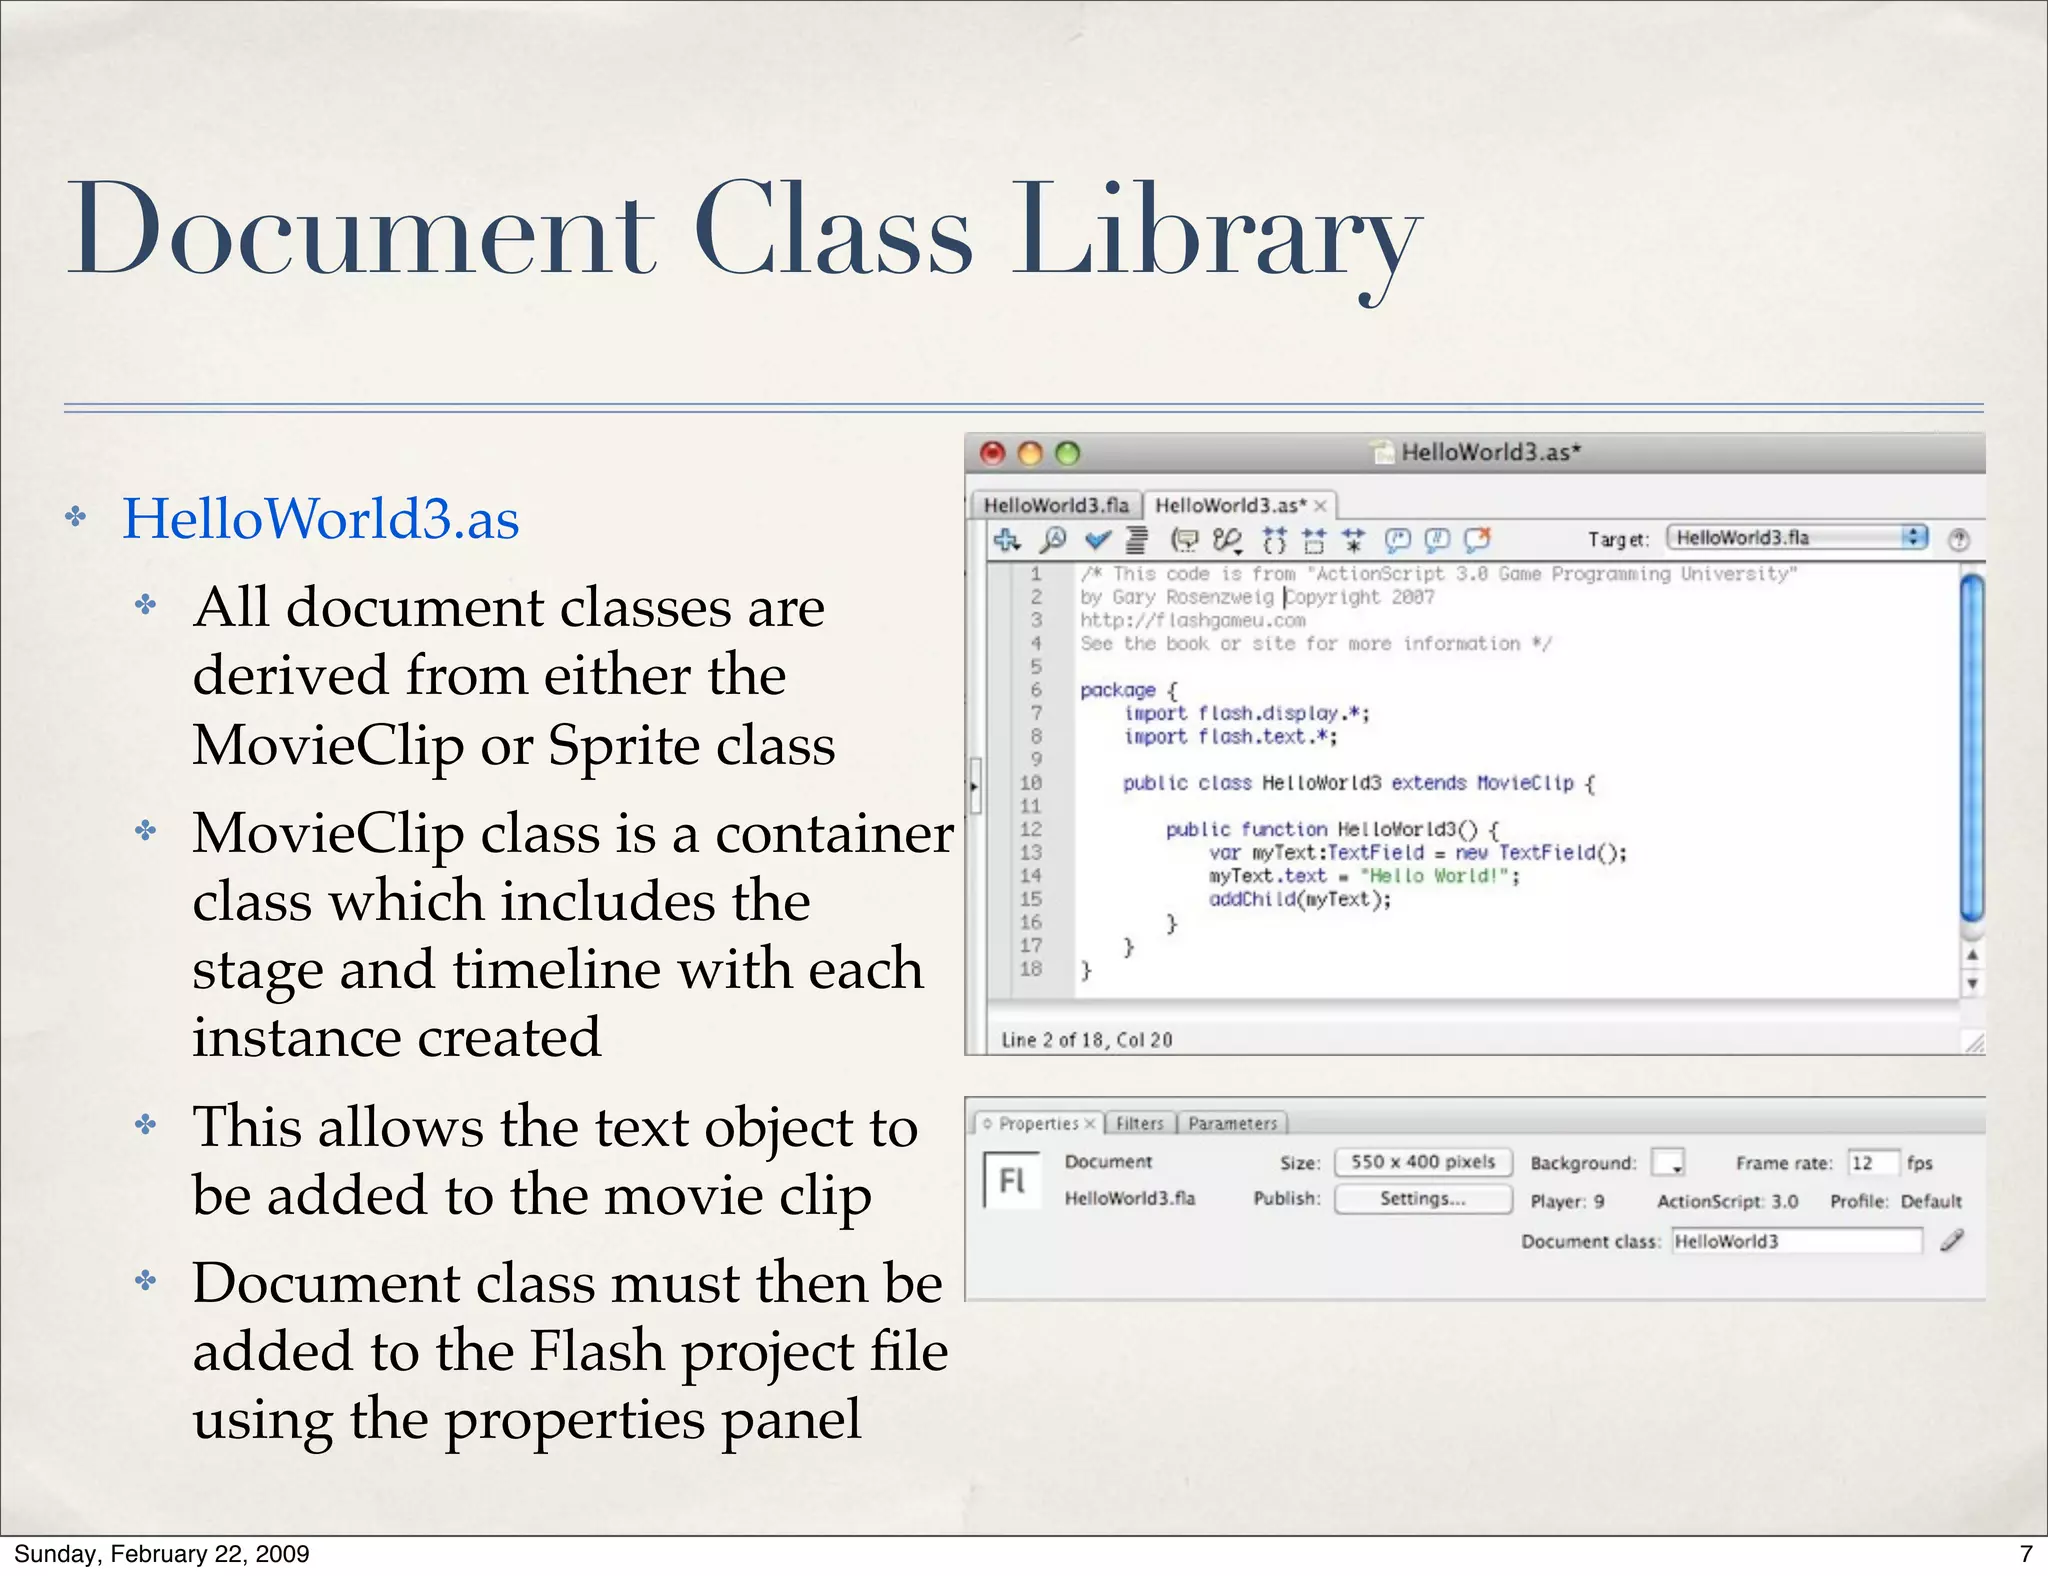Click the Remove comment icon
Image resolution: width=2048 pixels, height=1576 pixels.
coord(1477,541)
